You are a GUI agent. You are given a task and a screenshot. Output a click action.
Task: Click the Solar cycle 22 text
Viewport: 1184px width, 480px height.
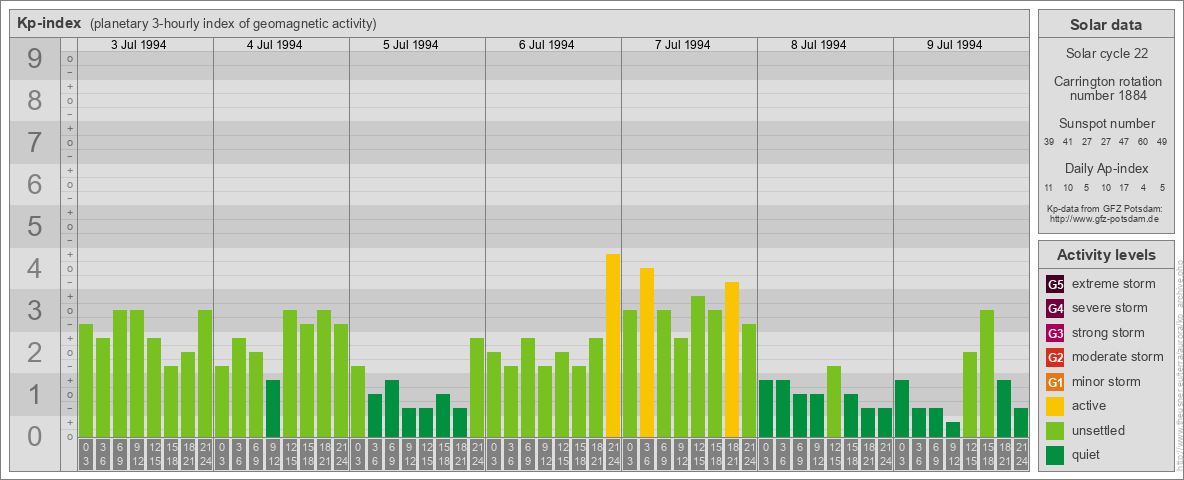pyautogui.click(x=1106, y=54)
